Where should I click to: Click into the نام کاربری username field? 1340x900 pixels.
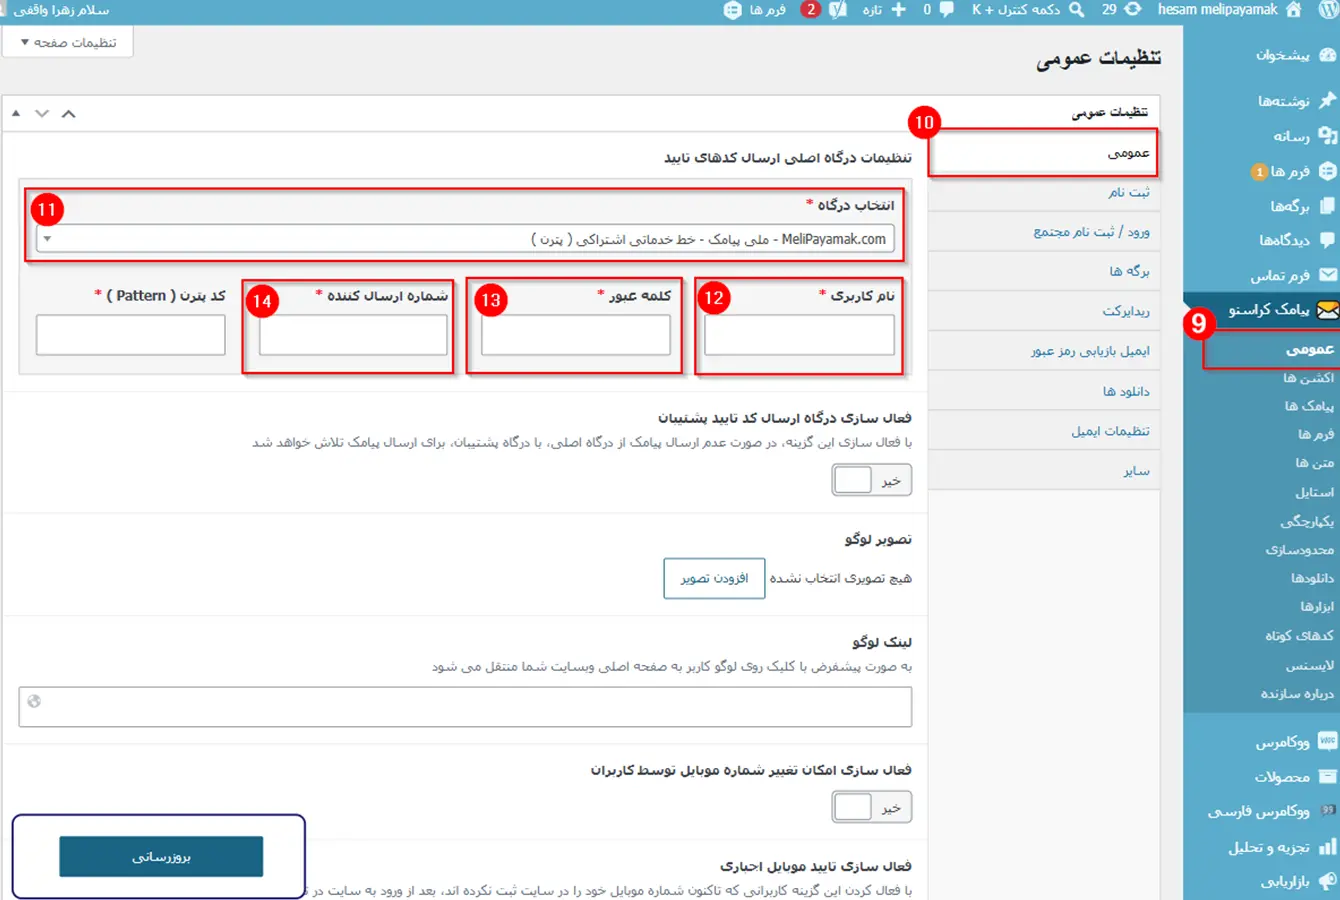point(799,335)
